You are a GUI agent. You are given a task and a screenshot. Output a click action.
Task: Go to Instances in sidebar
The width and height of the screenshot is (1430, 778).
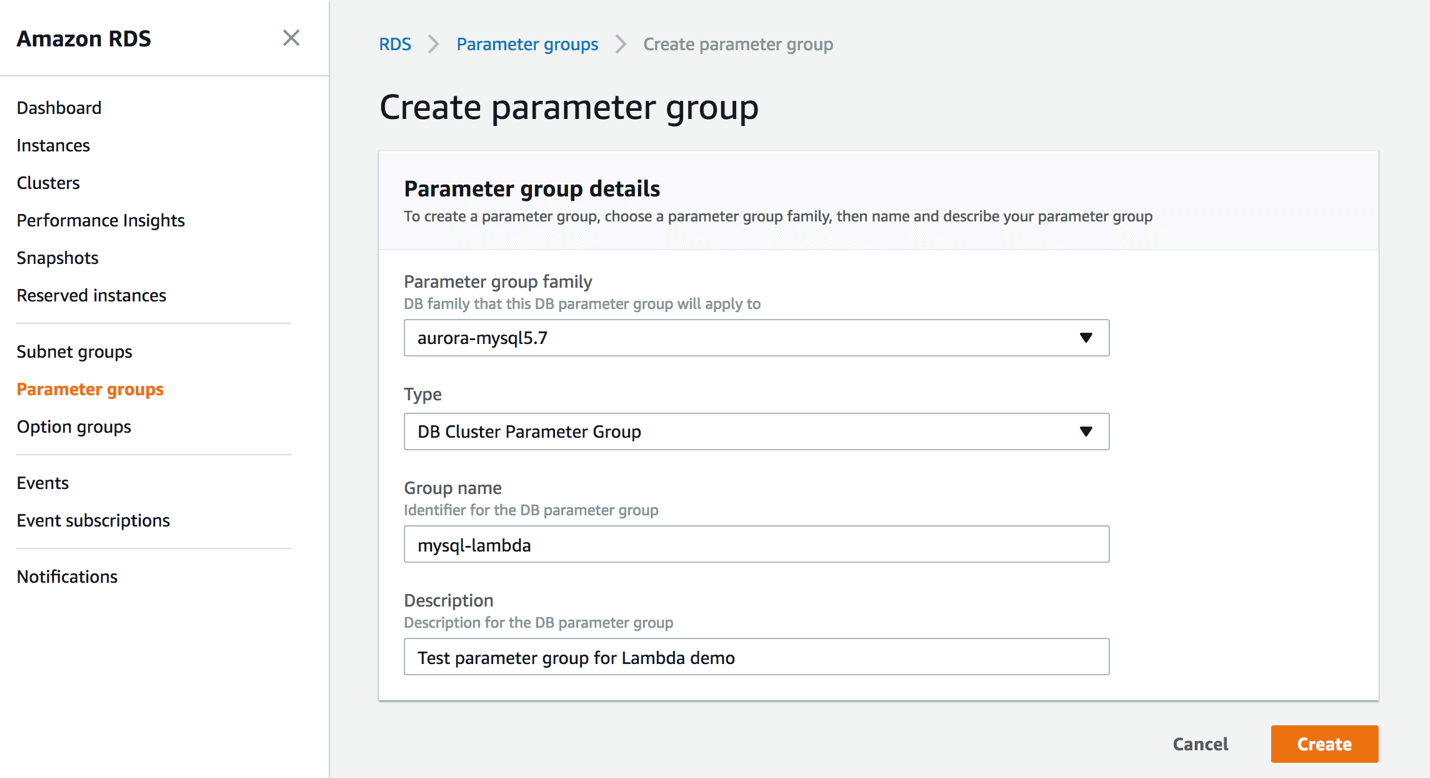53,145
